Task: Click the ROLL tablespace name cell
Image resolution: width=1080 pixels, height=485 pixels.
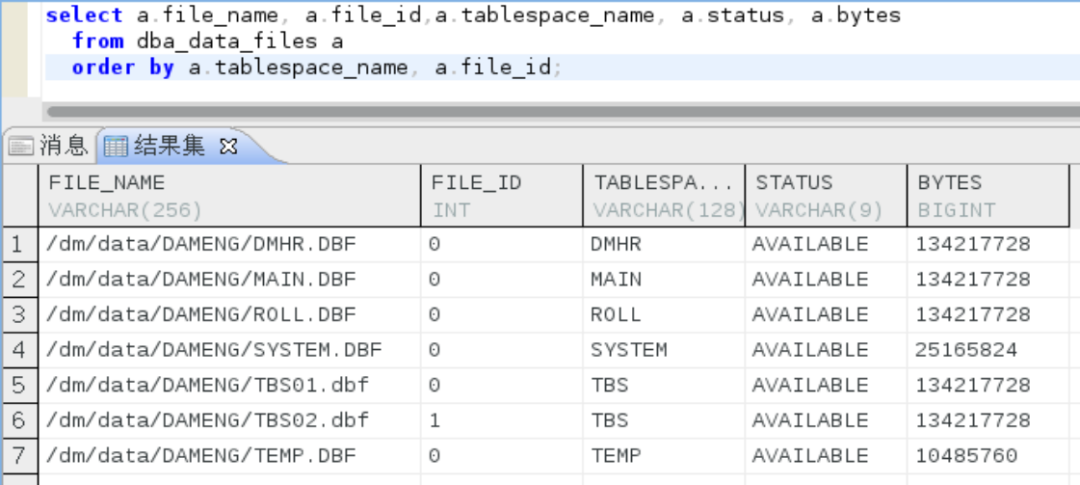Action: [x=616, y=315]
